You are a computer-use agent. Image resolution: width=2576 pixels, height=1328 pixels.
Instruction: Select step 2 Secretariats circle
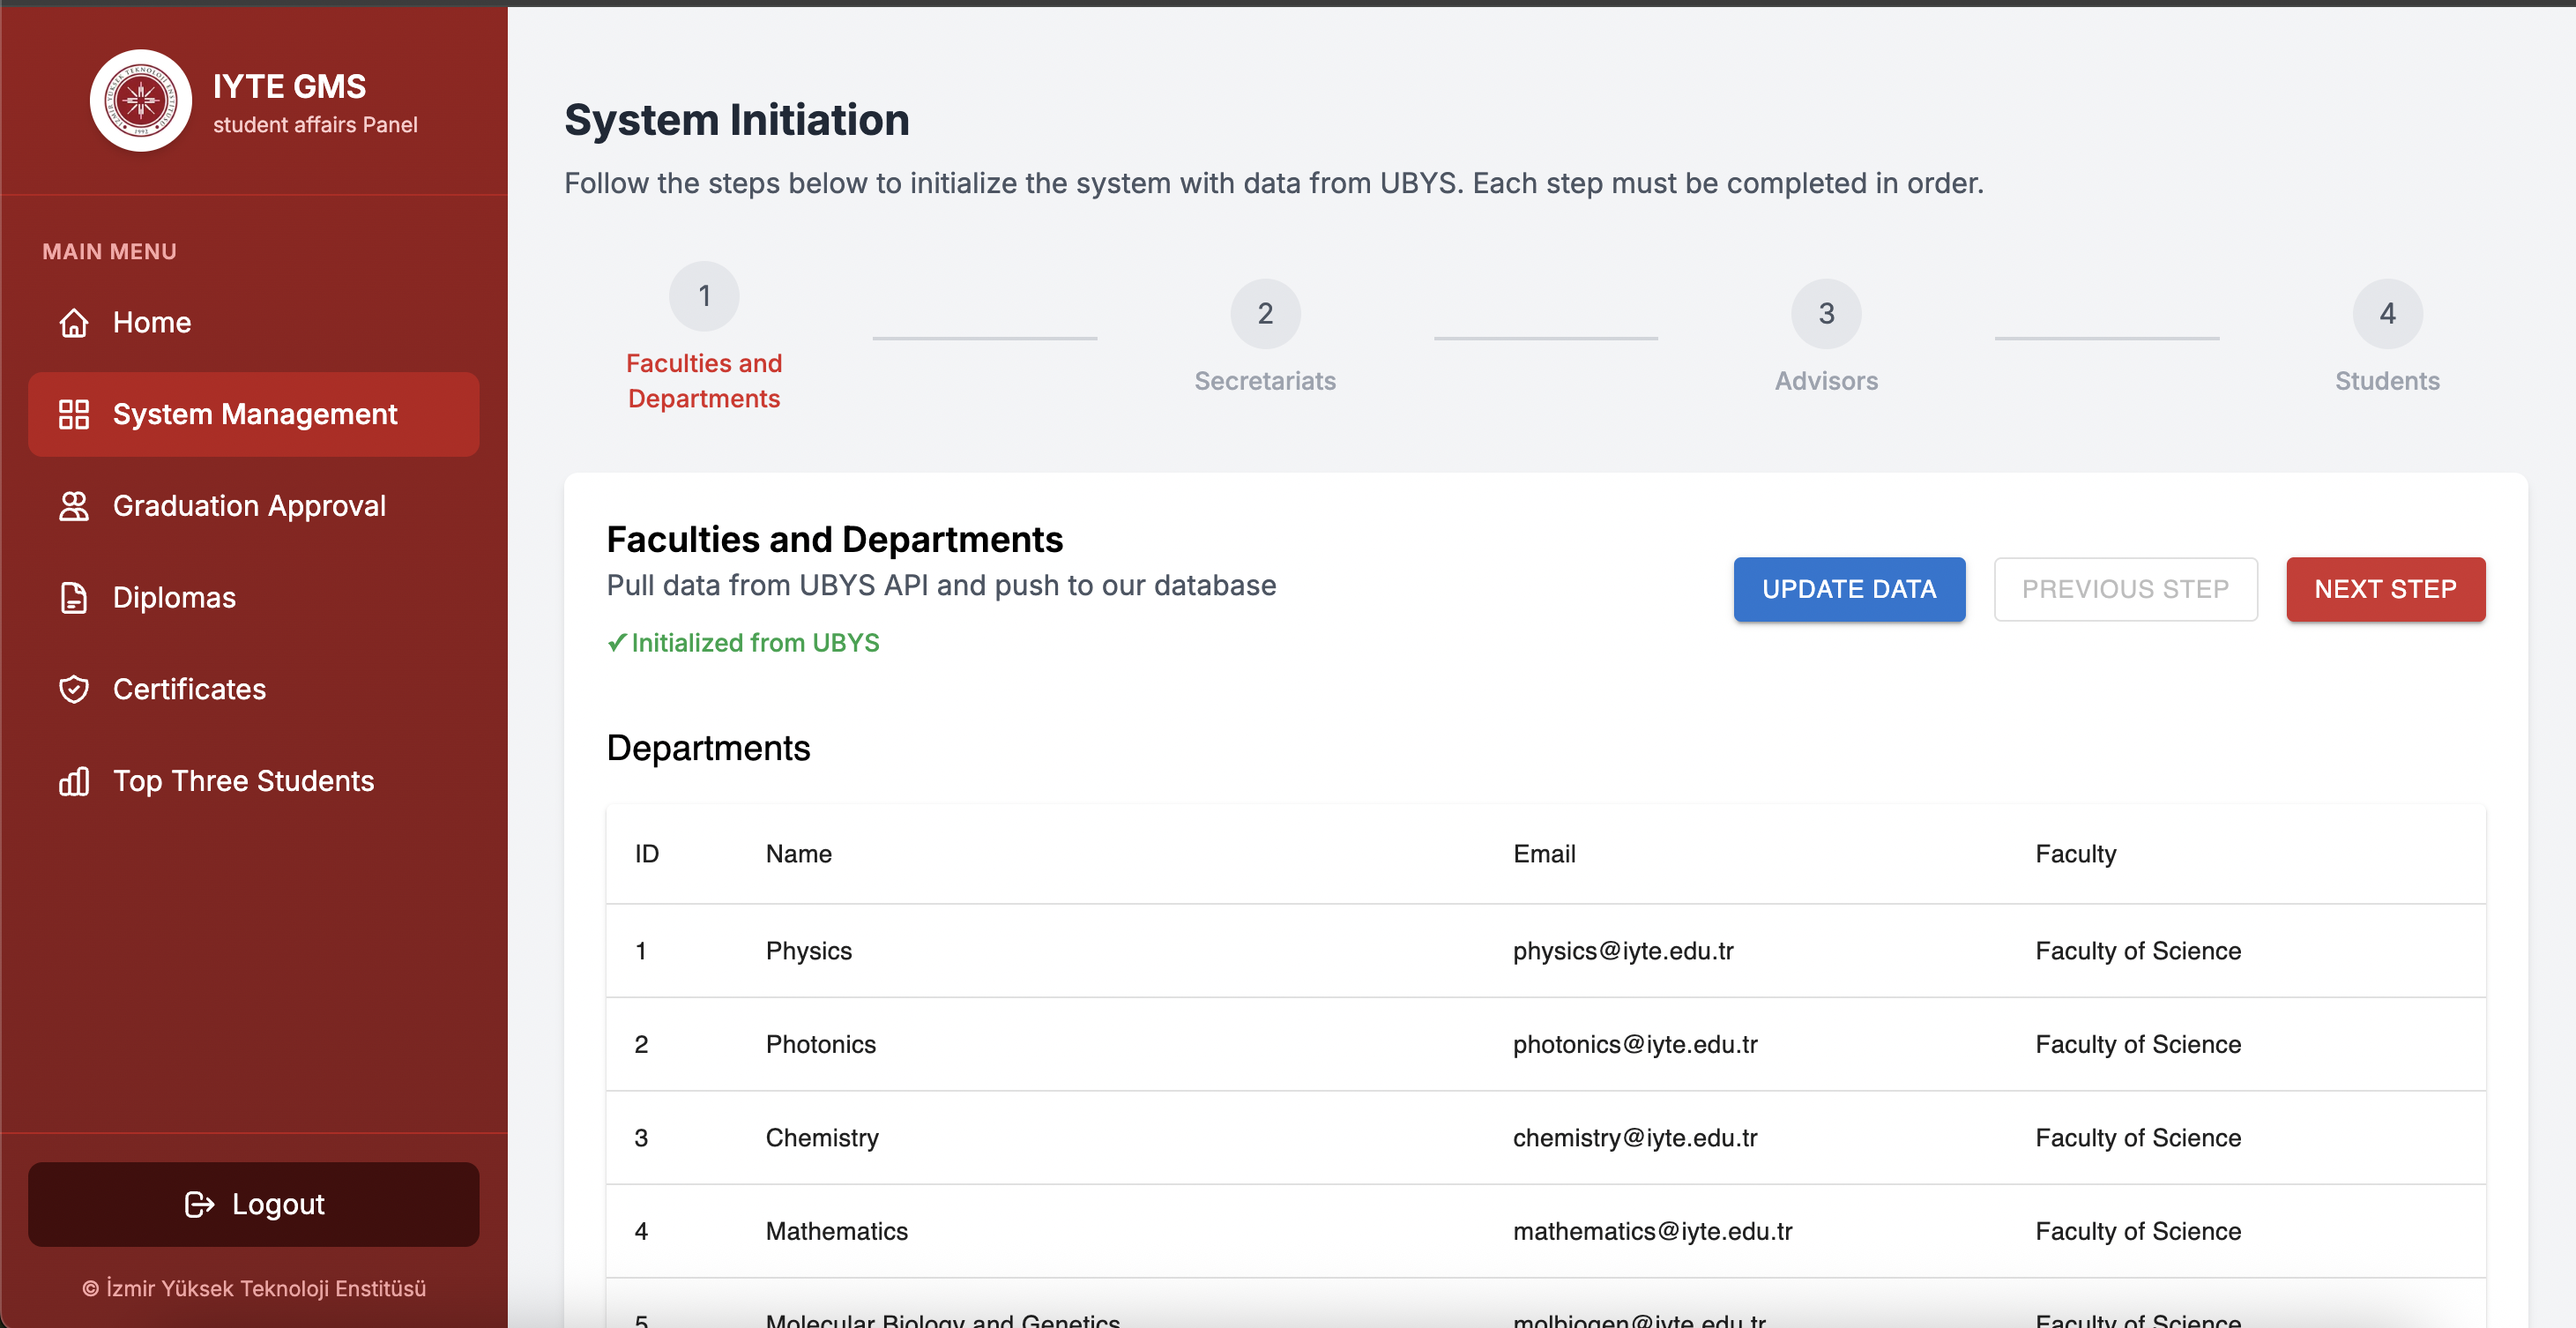click(x=1265, y=314)
